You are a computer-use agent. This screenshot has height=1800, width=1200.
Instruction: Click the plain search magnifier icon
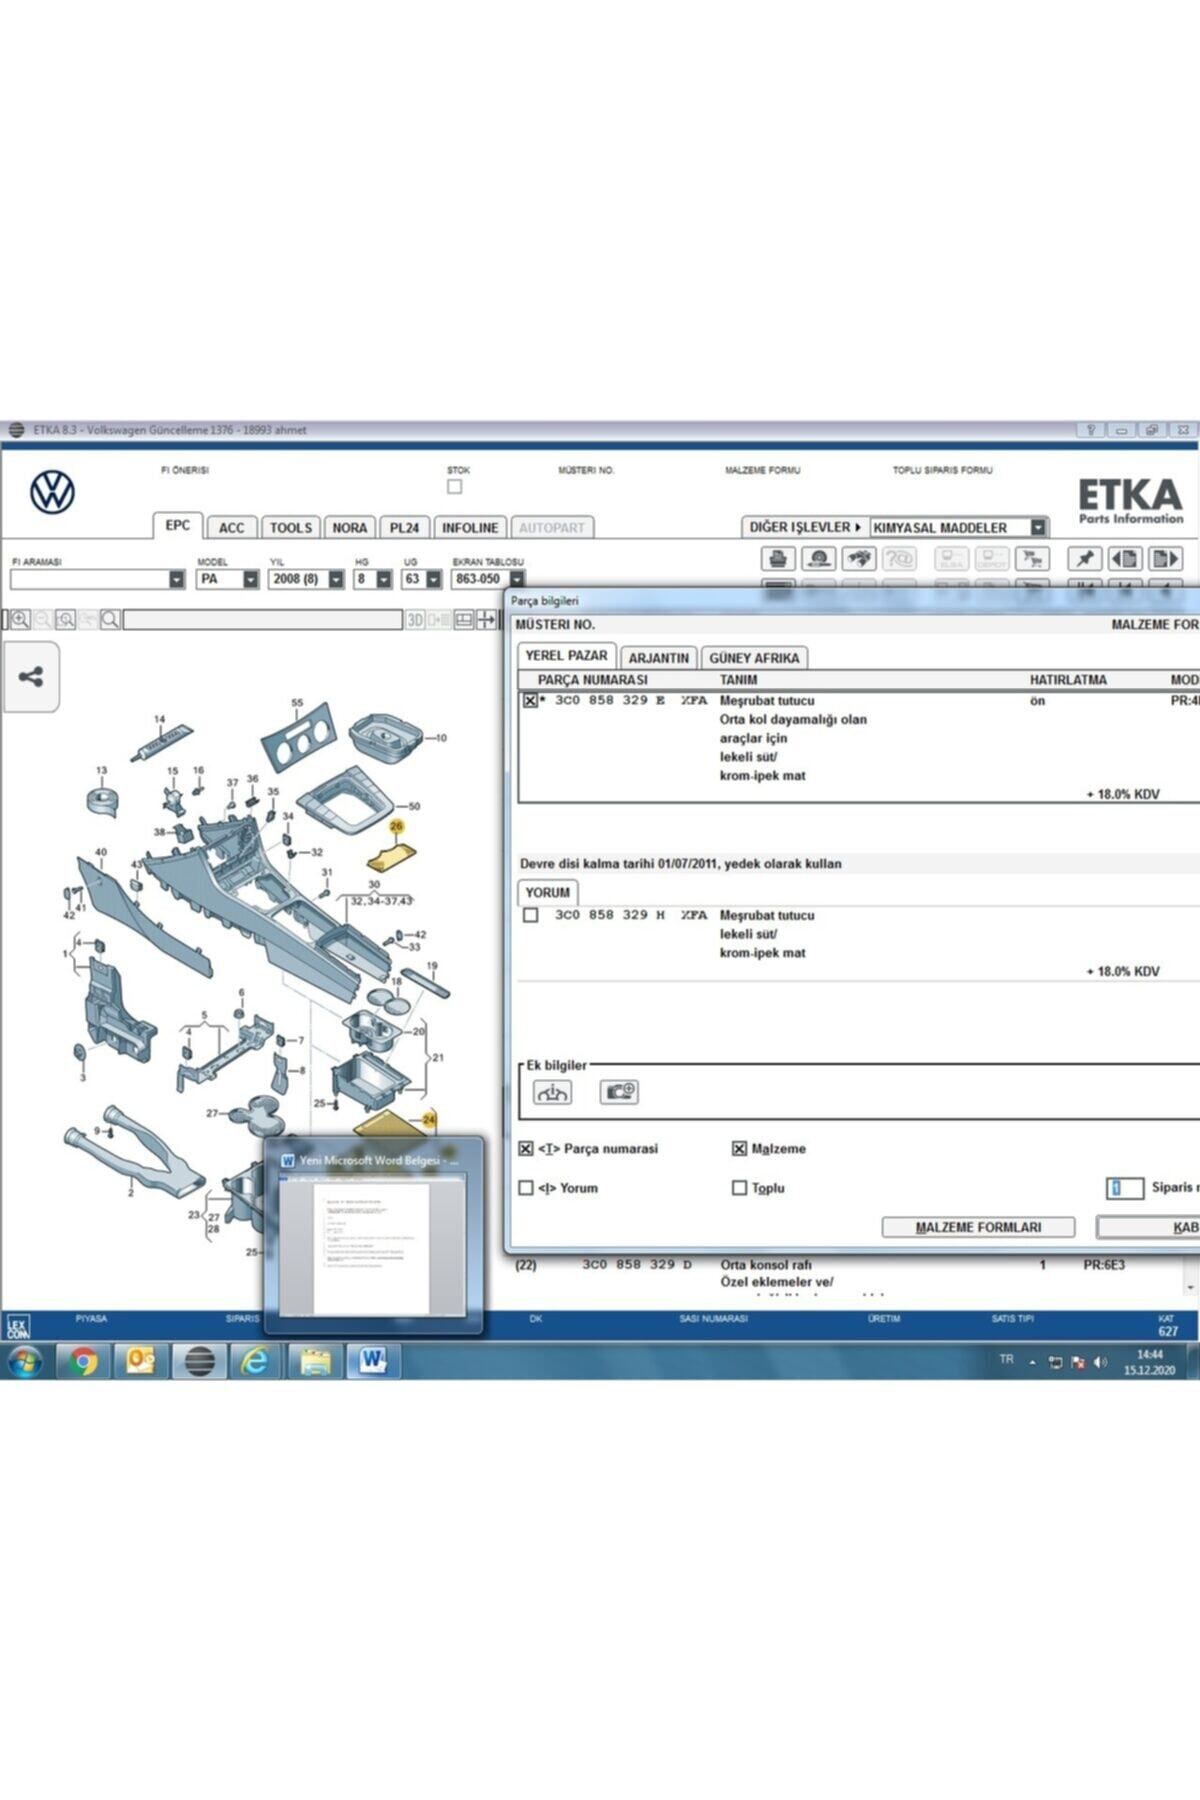coord(110,620)
